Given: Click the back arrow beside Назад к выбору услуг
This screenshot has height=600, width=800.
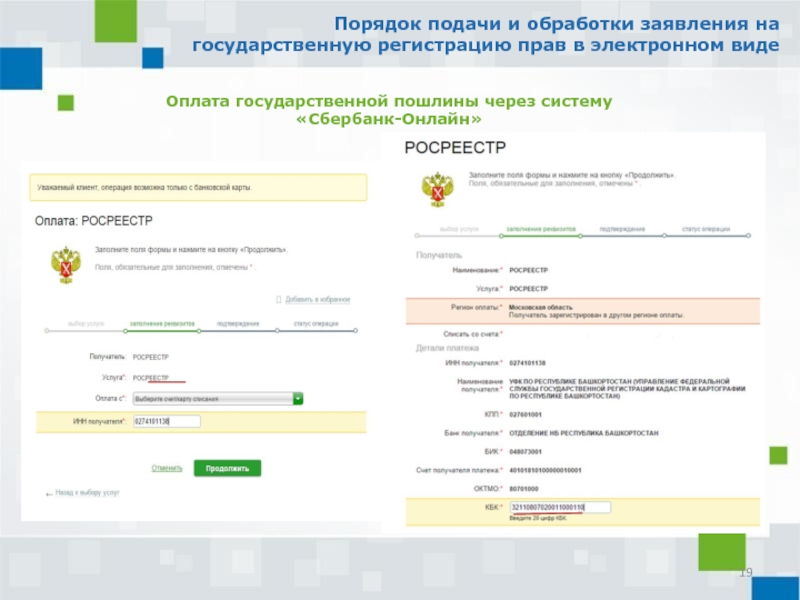Looking at the screenshot, I should [49, 494].
